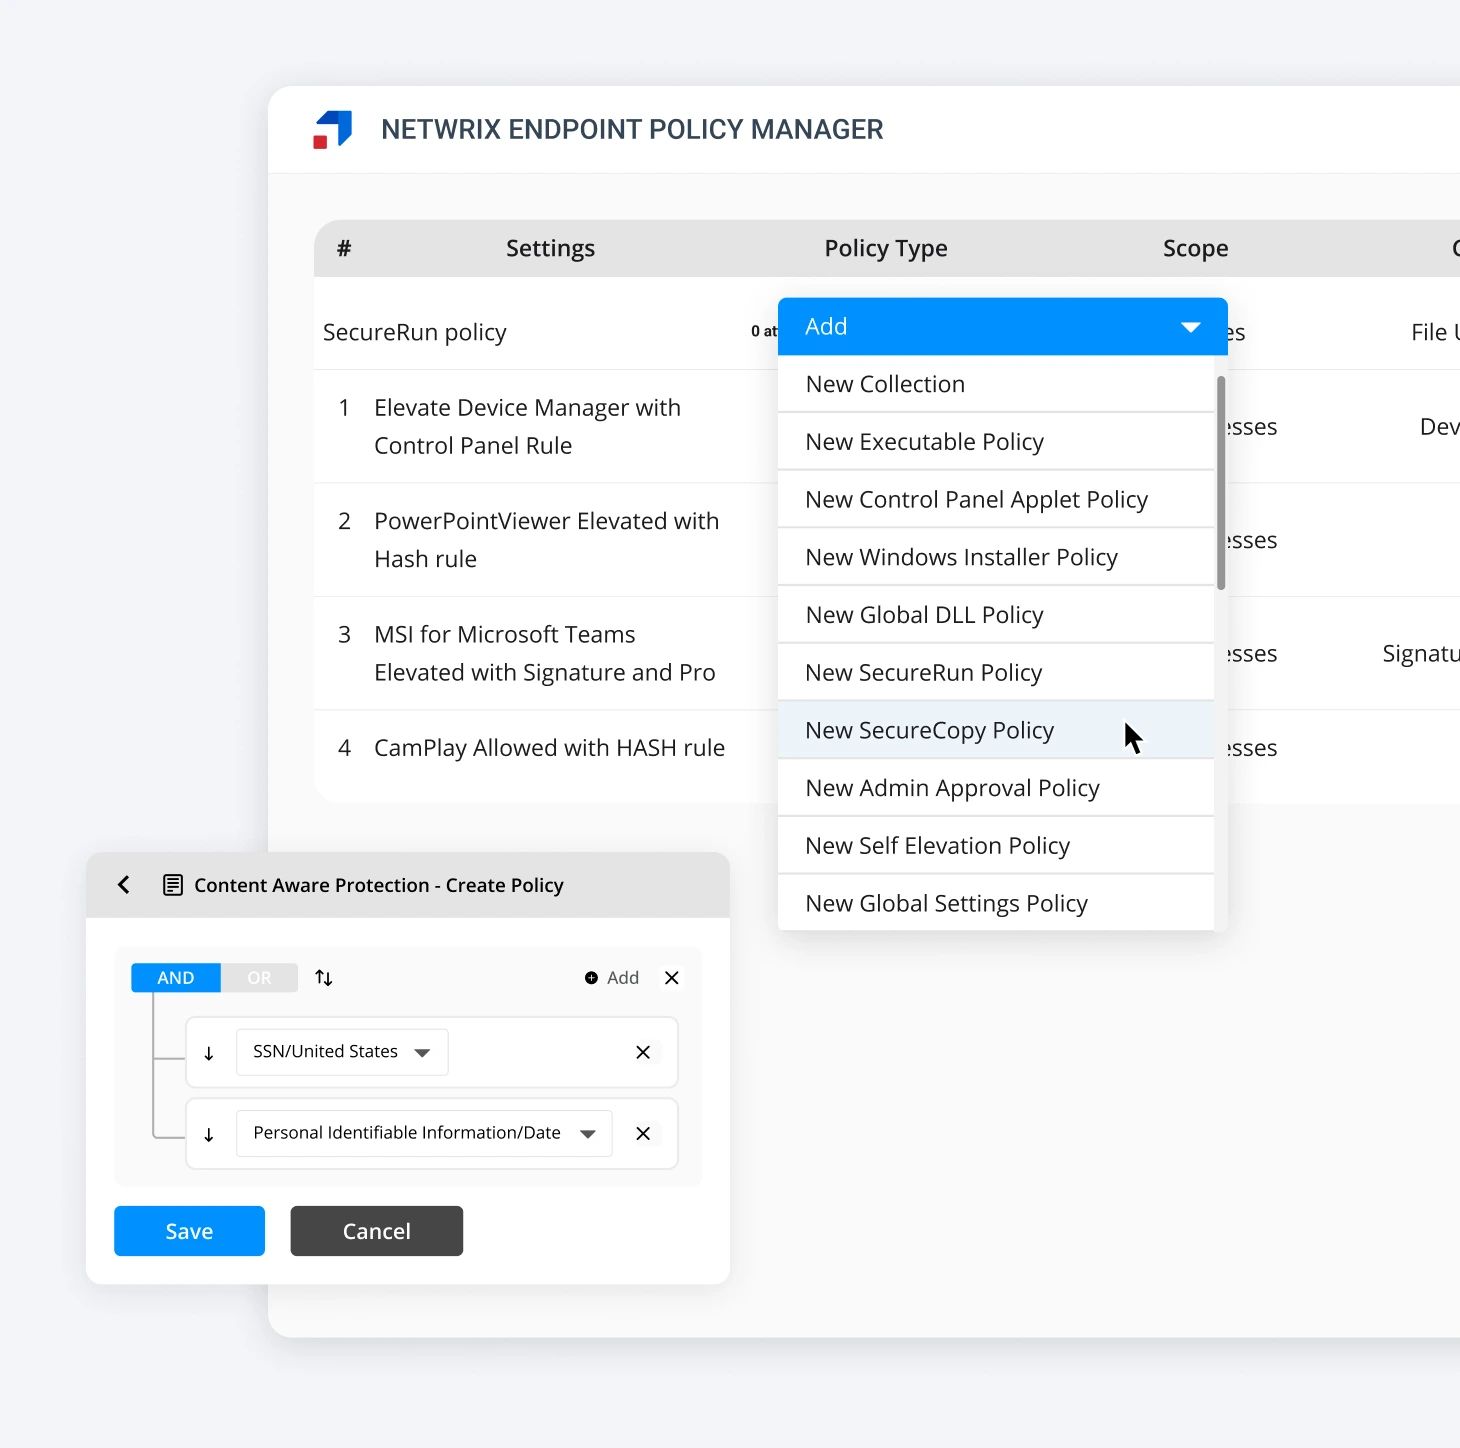1460x1448 pixels.
Task: Click the # column header
Action: coord(344,248)
